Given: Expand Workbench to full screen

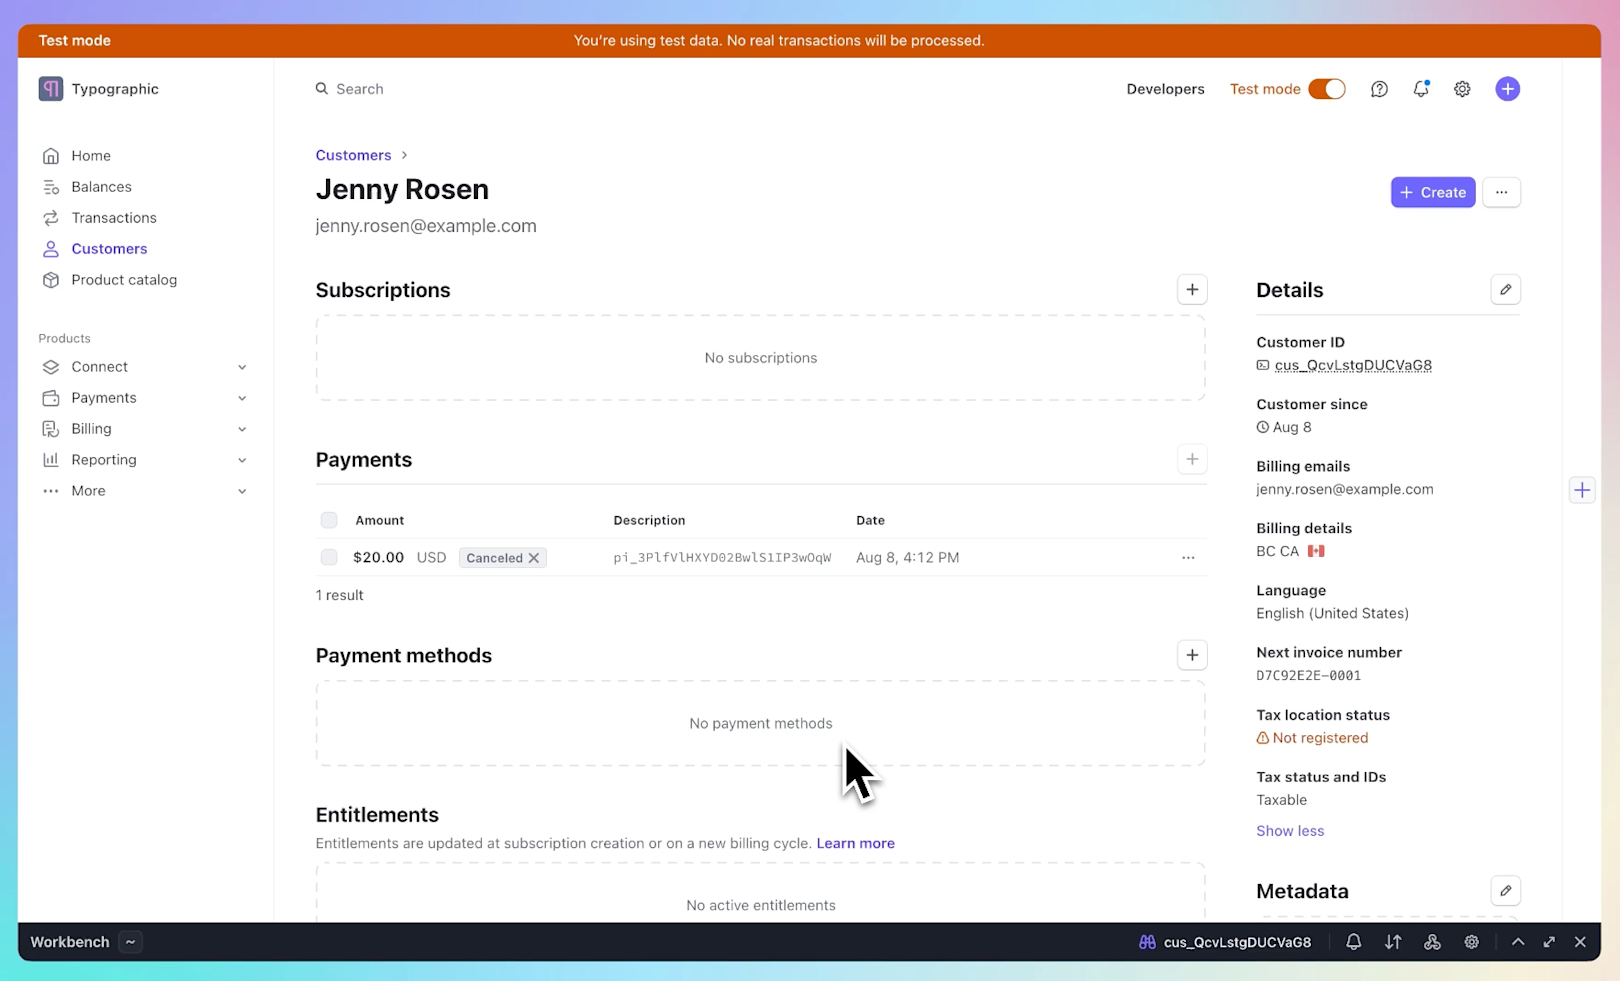Looking at the screenshot, I should click(1549, 942).
